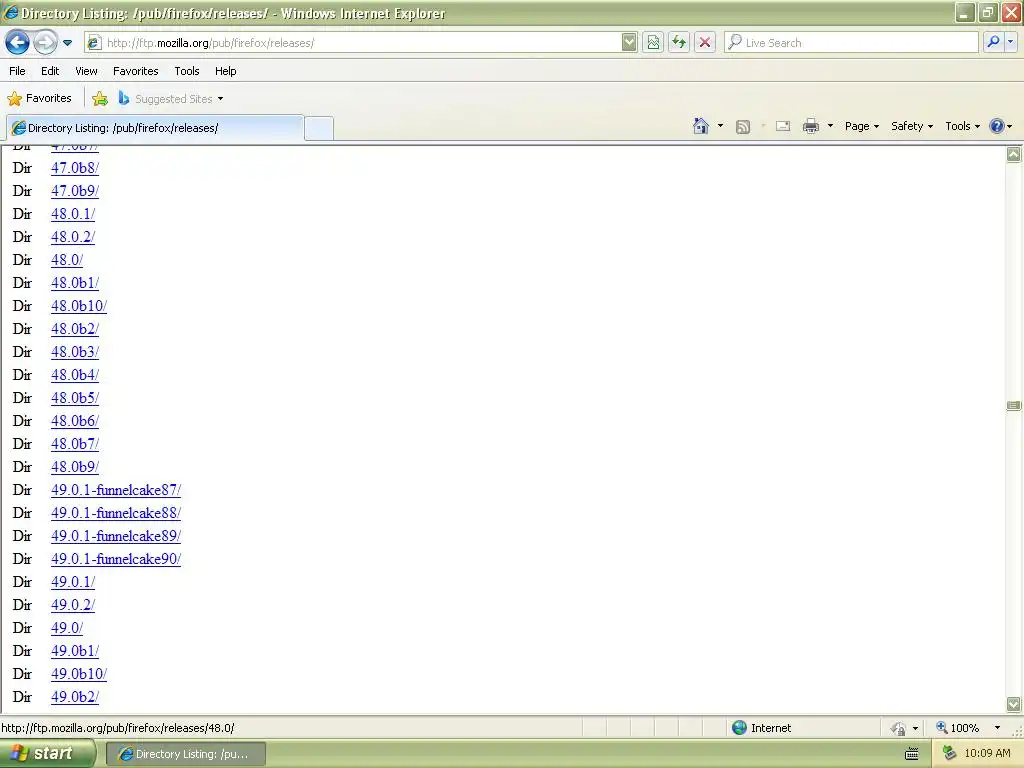Open the 48.0b9/ directory link
Screen dimensions: 1024x768
click(75, 467)
